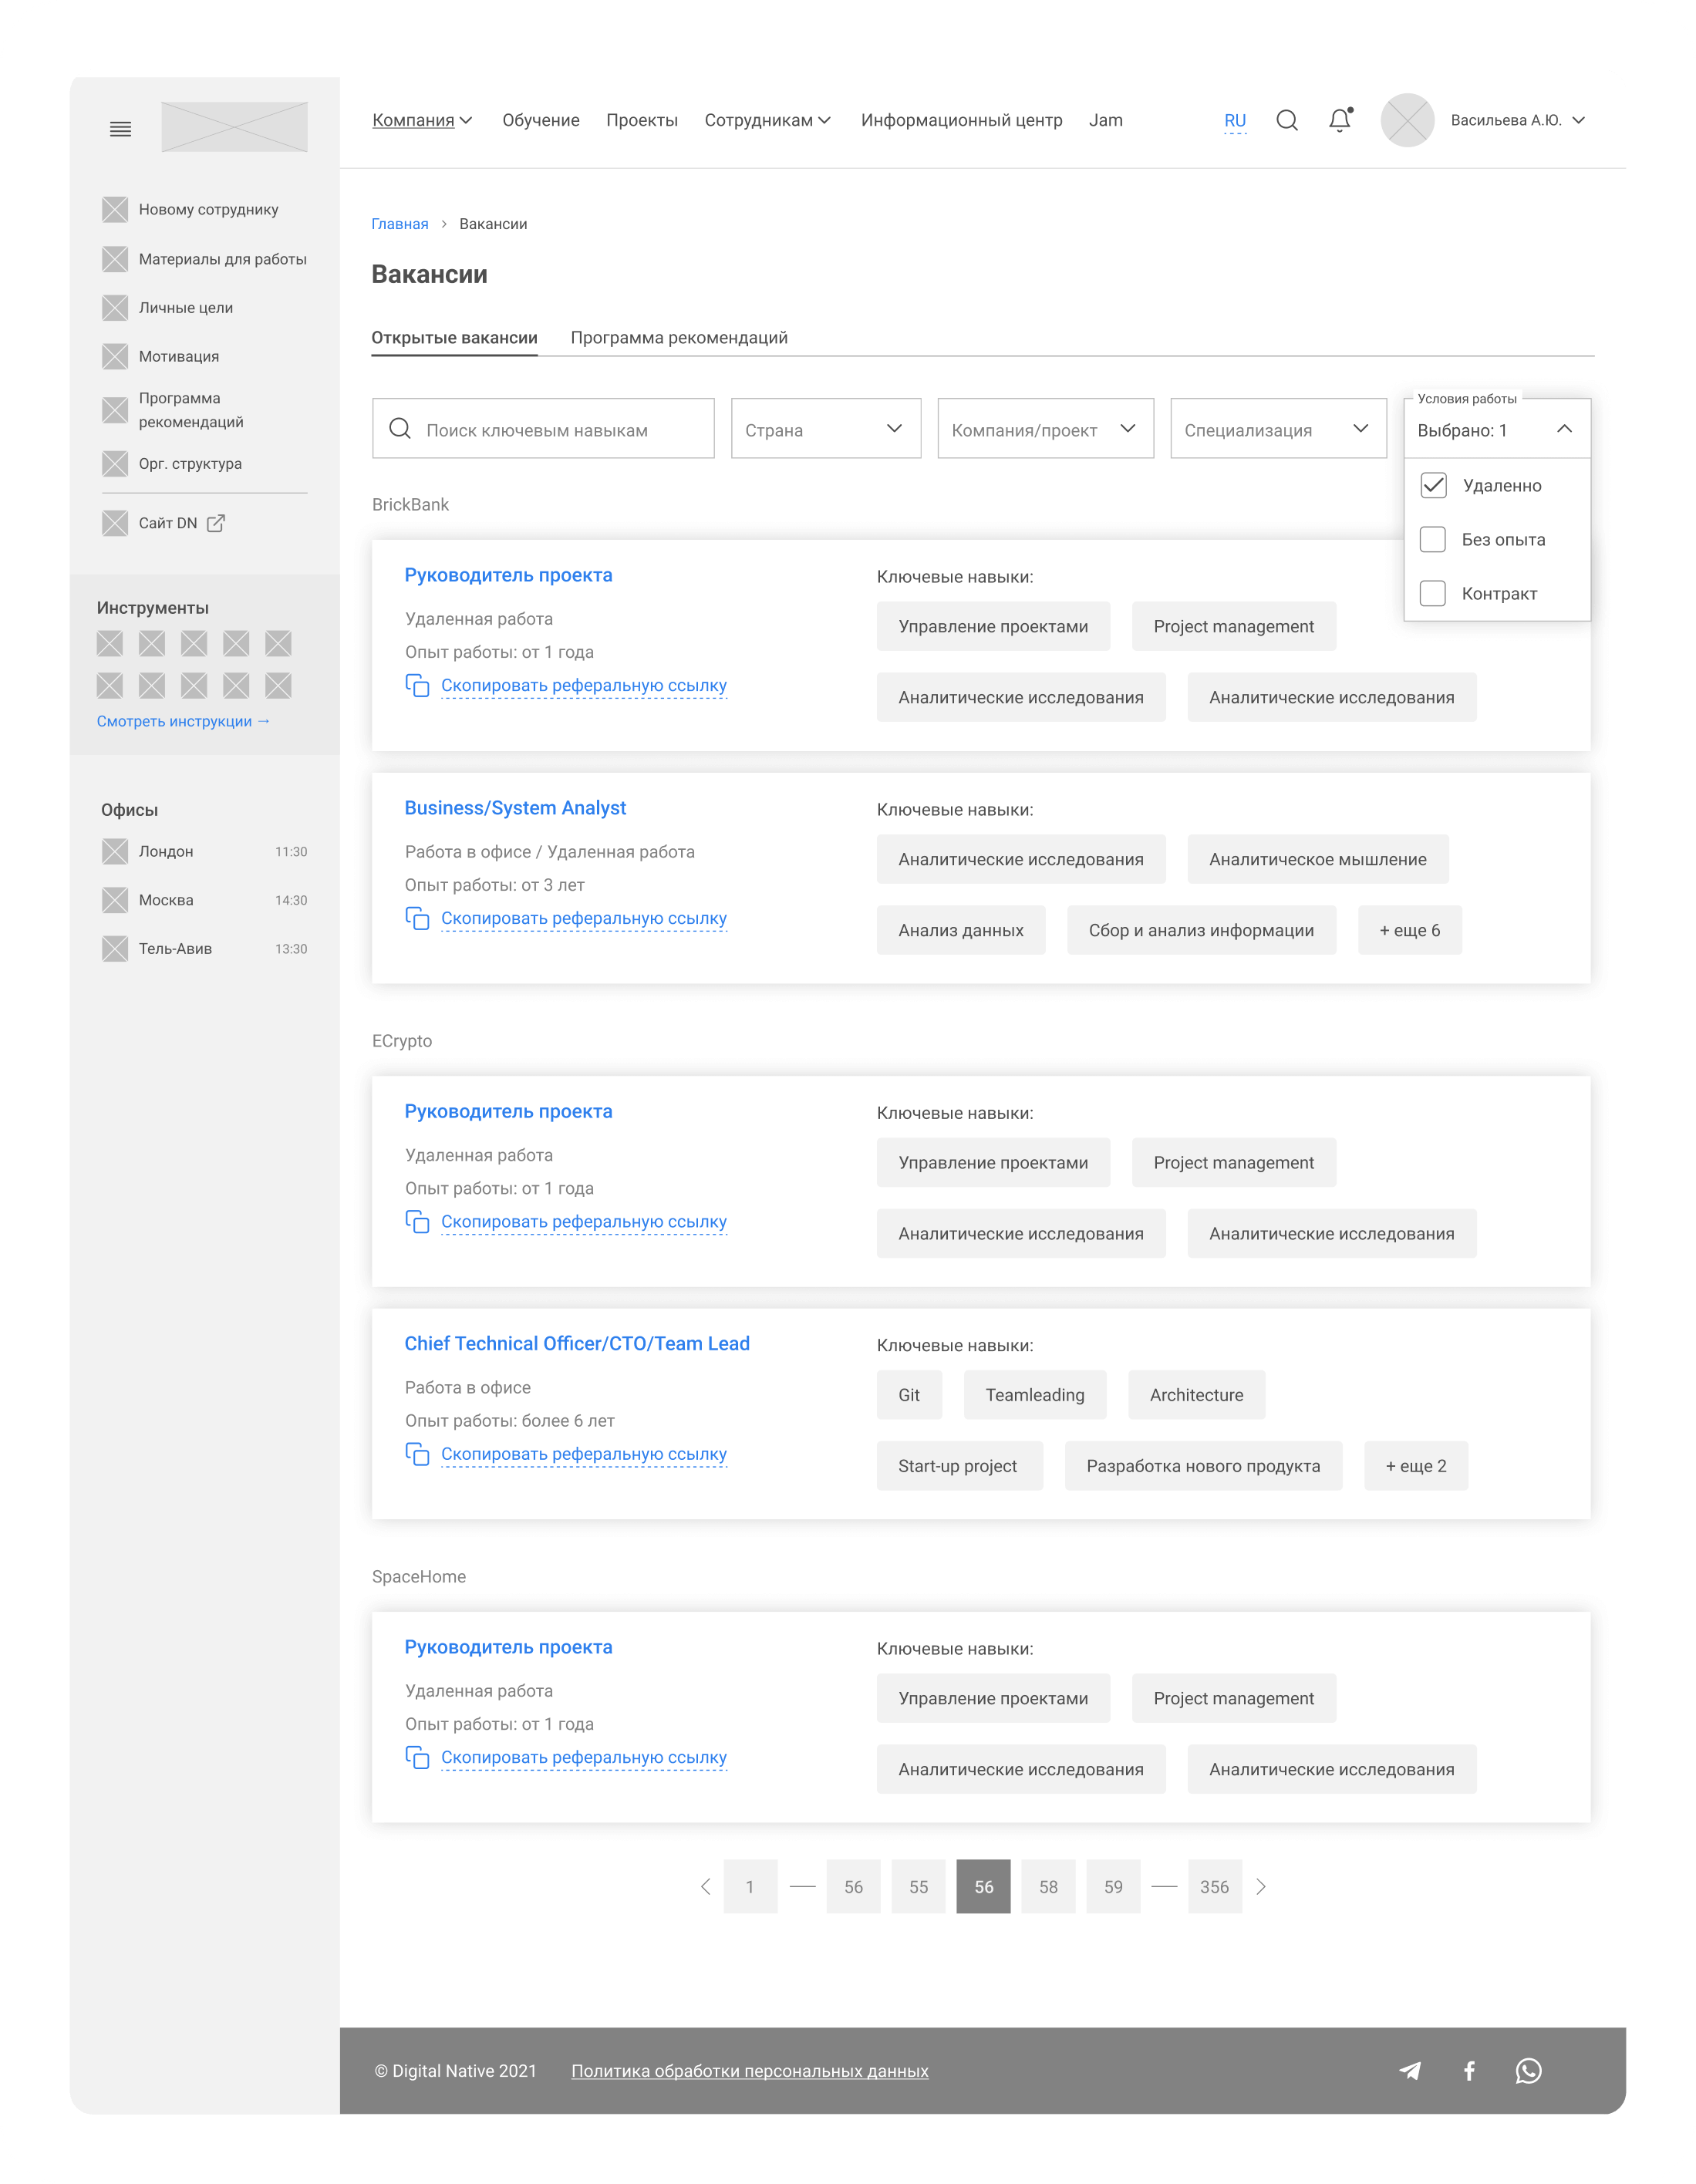Expand the Страна dropdown
1696x2184 pixels.
[x=825, y=429]
